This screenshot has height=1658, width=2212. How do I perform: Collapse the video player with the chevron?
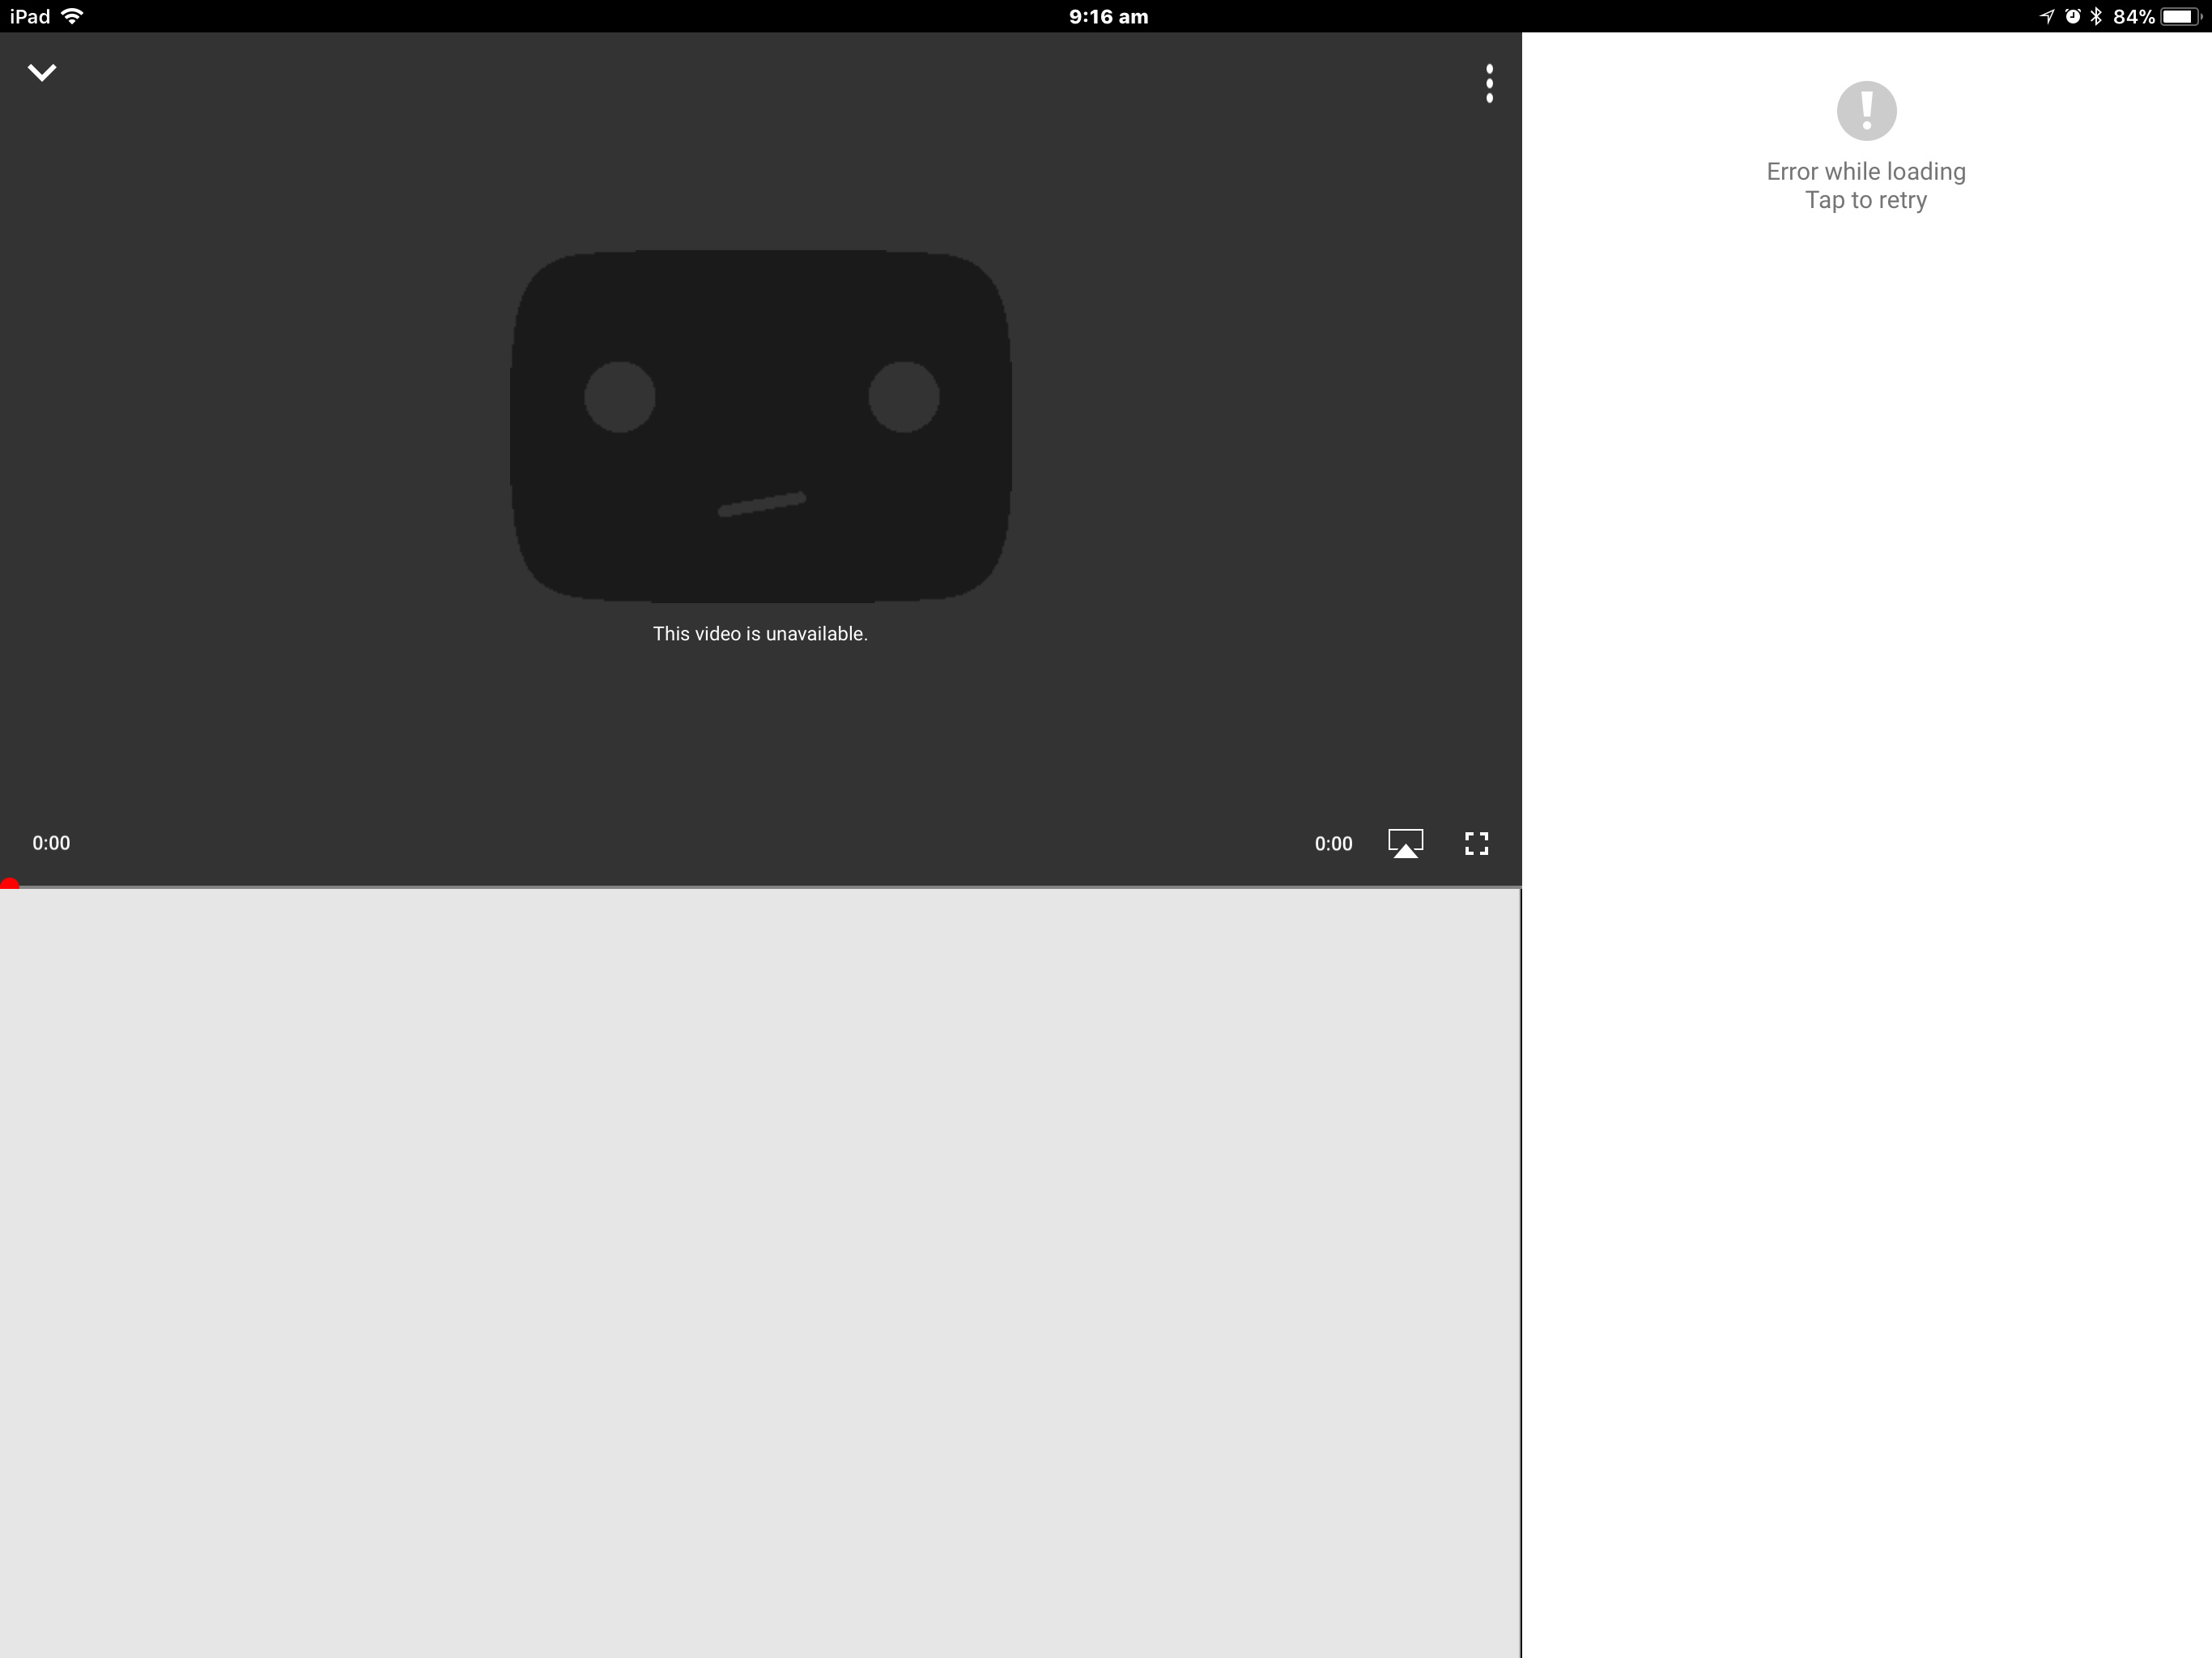click(x=42, y=73)
